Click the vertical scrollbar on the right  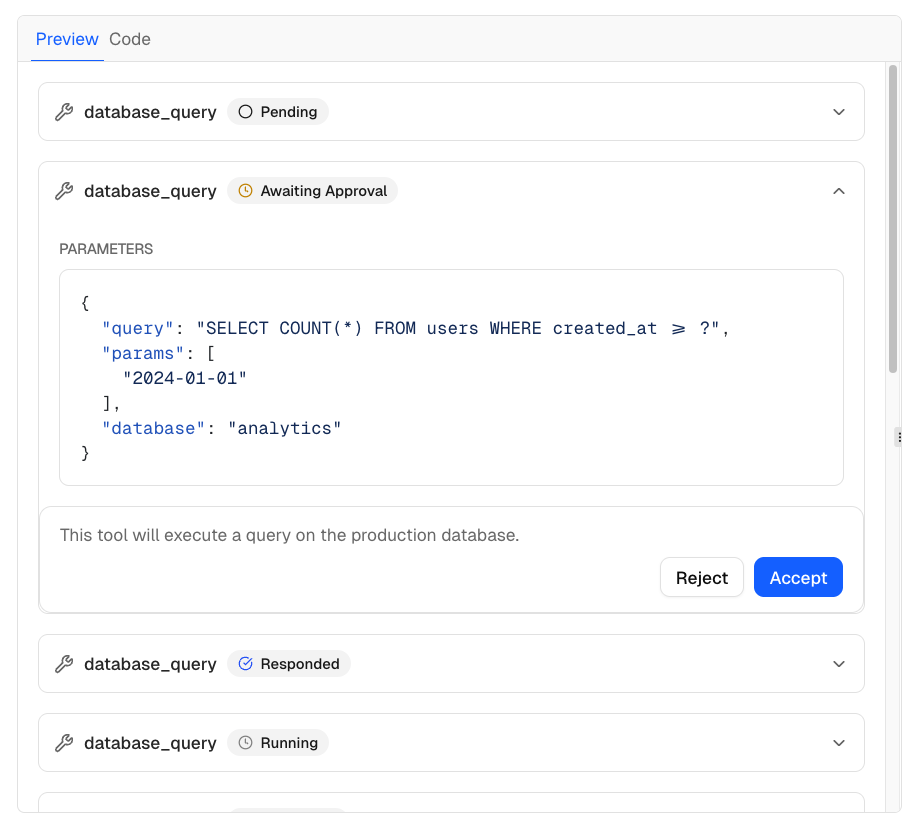[x=893, y=220]
